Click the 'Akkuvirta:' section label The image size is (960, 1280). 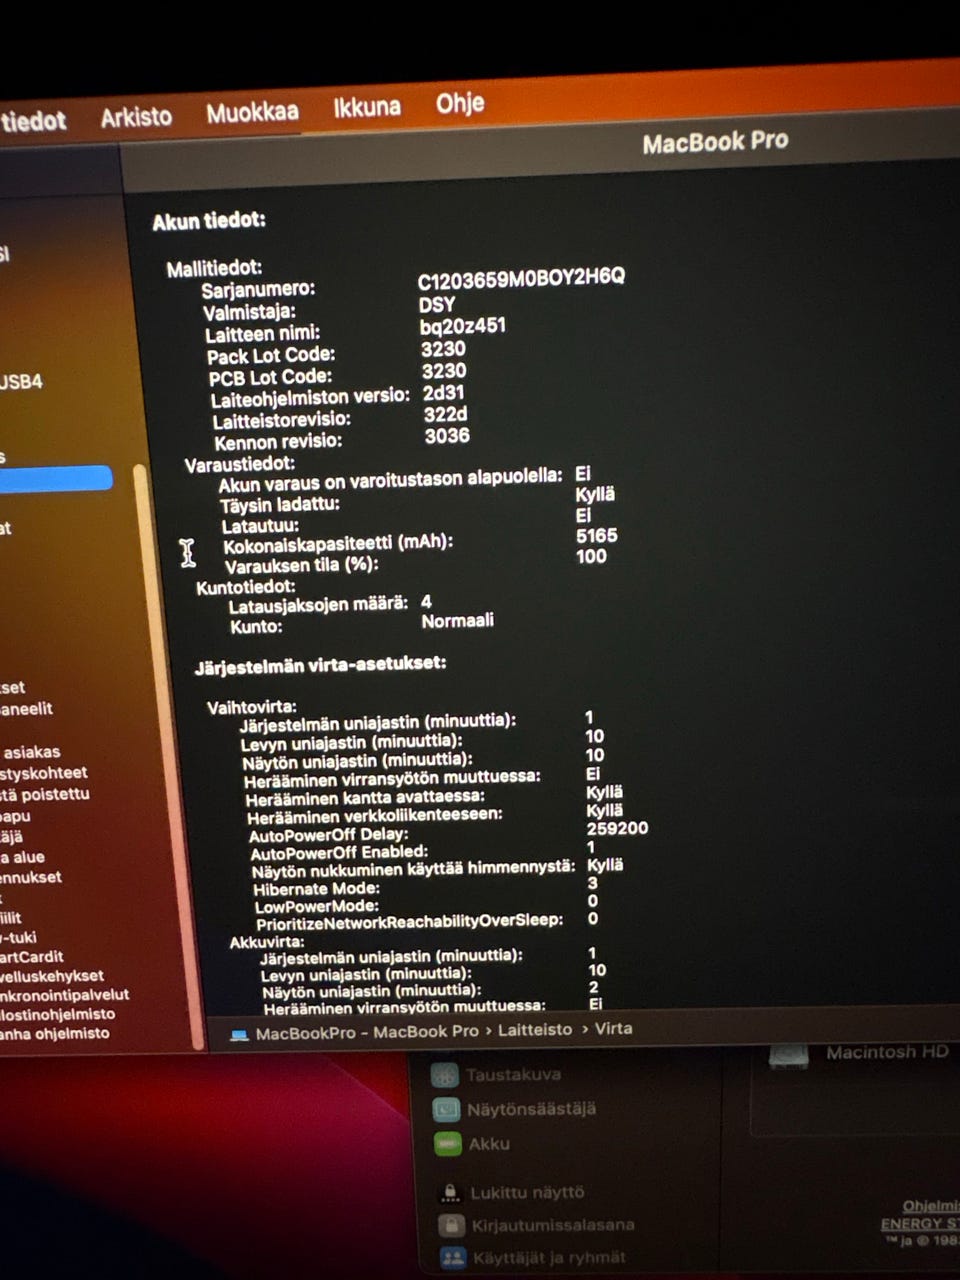coord(267,942)
